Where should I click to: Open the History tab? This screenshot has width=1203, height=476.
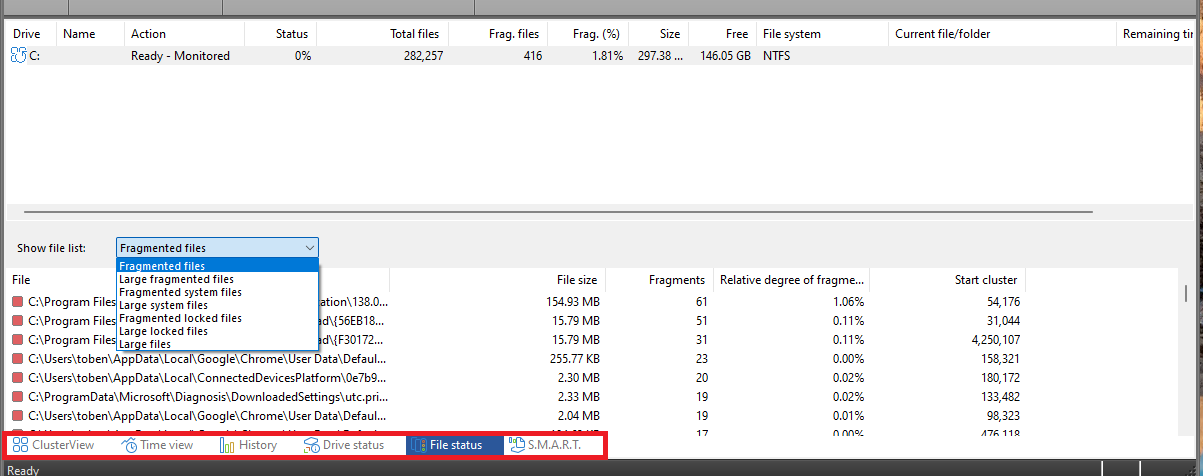click(x=249, y=445)
